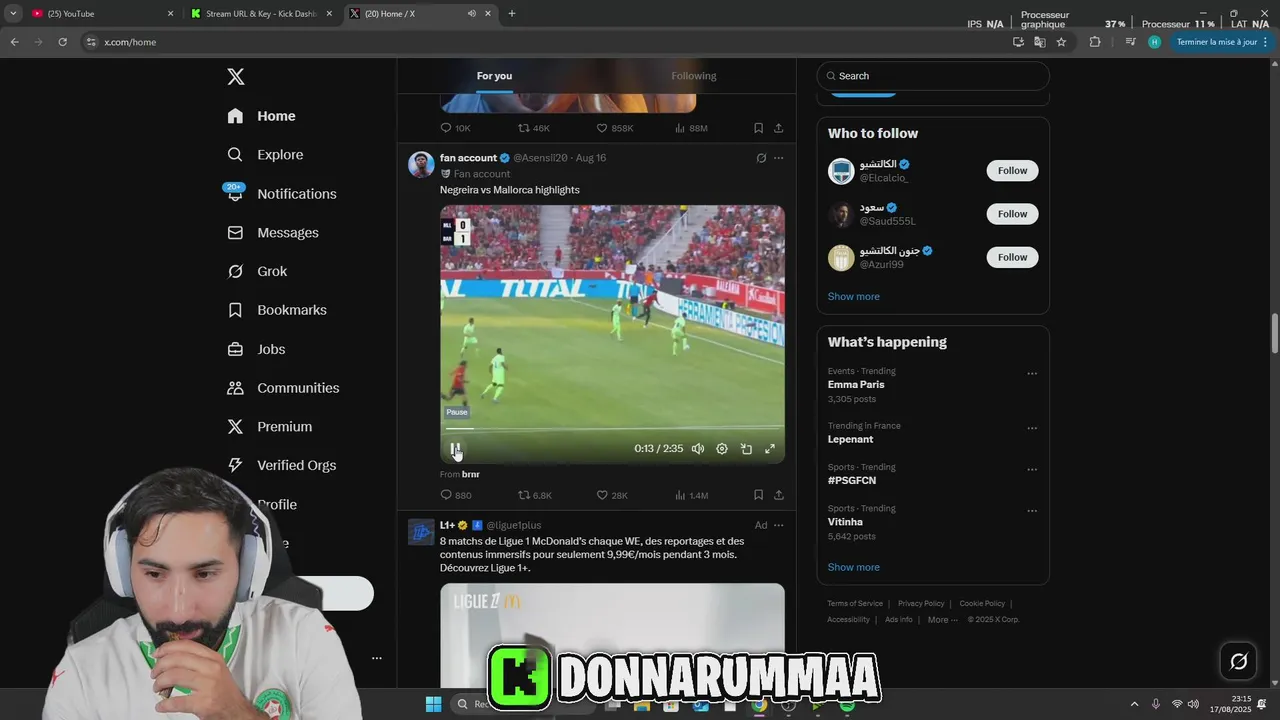The height and width of the screenshot is (720, 1280).
Task: Click the Search field on X
Action: coord(933,76)
